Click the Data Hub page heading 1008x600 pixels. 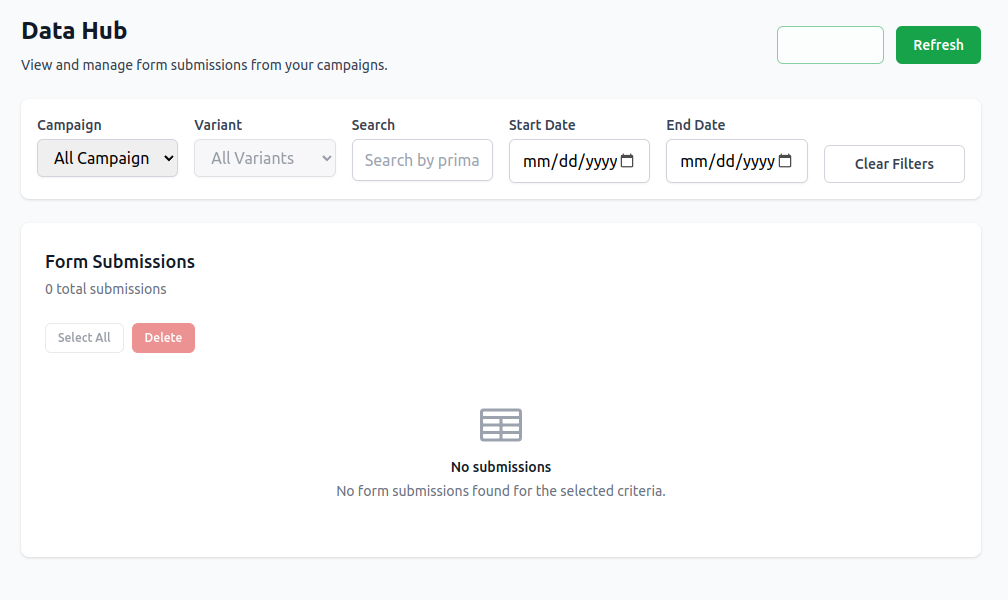(x=74, y=31)
